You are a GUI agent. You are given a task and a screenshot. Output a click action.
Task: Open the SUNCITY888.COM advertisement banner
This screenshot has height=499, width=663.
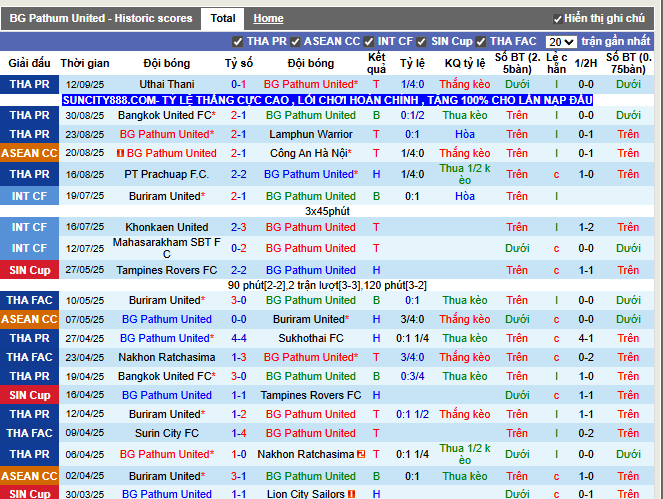pyautogui.click(x=327, y=100)
